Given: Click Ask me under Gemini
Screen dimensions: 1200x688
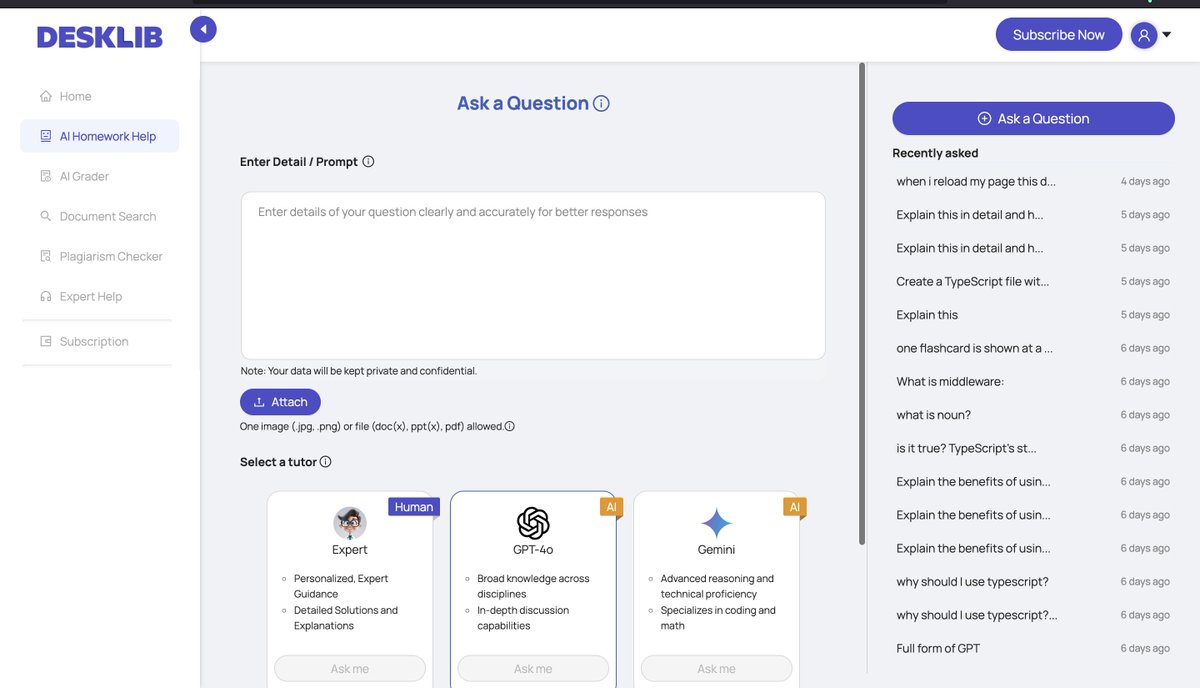Looking at the screenshot, I should click(716, 668).
